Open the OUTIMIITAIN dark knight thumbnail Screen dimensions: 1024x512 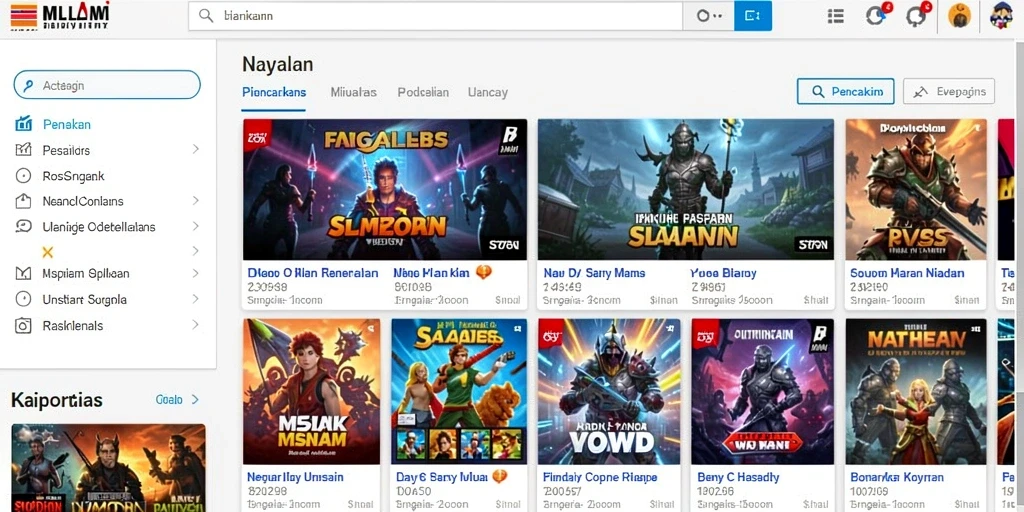coord(762,391)
